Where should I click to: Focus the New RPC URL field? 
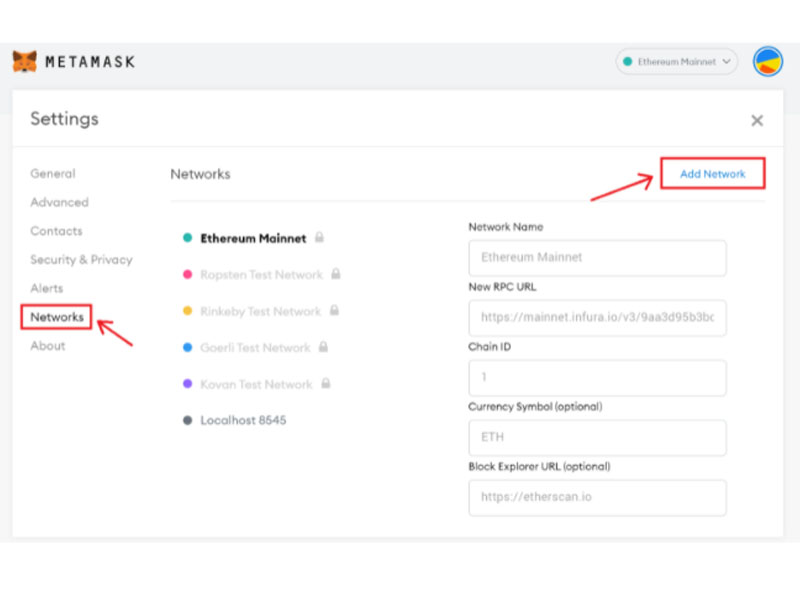597,318
